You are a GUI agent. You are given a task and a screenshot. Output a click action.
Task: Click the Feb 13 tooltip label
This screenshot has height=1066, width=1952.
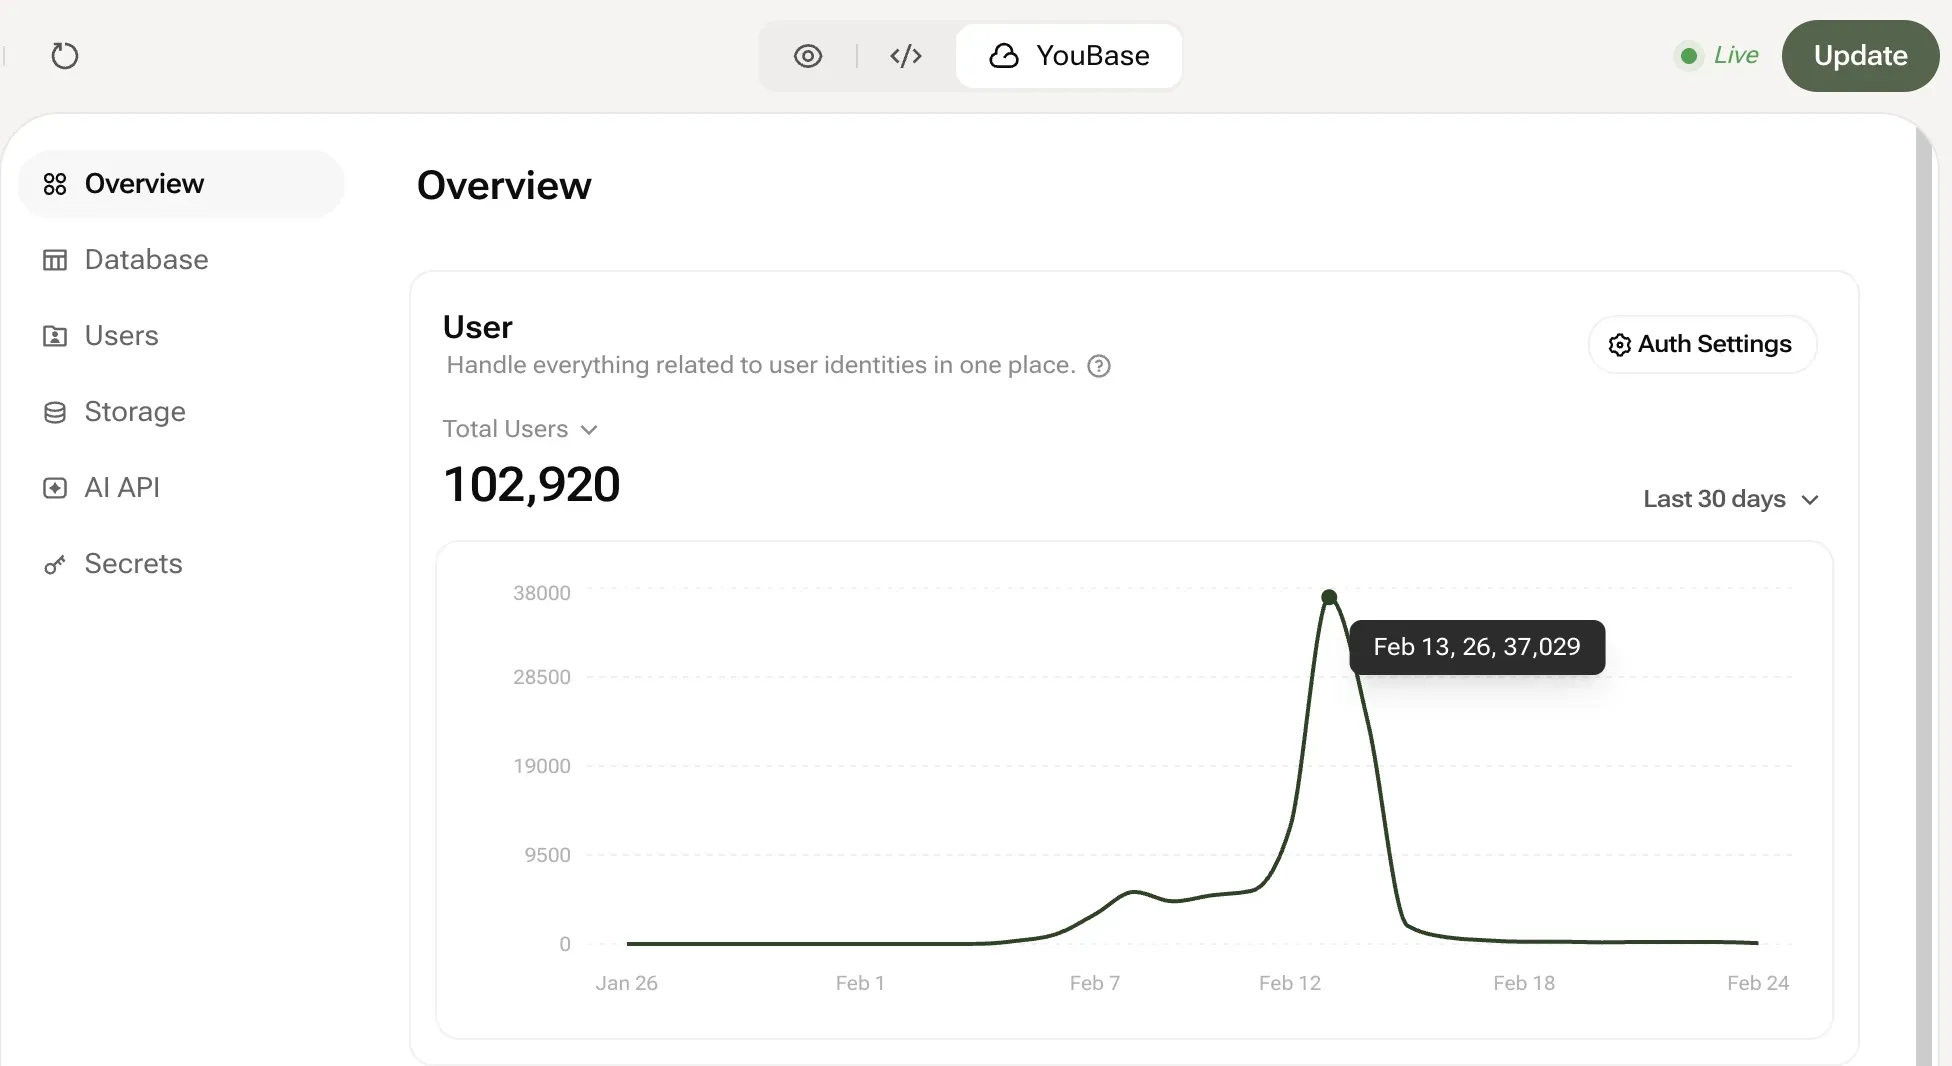coord(1477,647)
